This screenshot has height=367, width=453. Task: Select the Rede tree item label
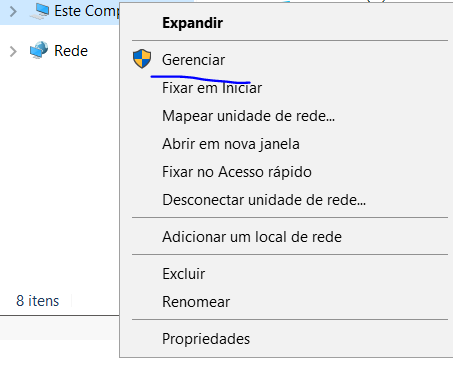(71, 51)
